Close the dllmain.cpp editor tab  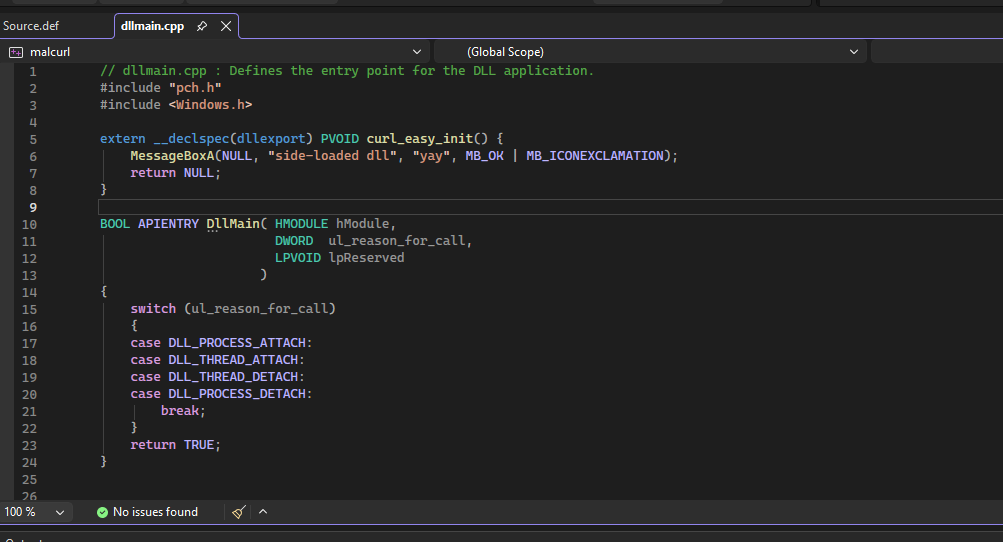click(226, 26)
